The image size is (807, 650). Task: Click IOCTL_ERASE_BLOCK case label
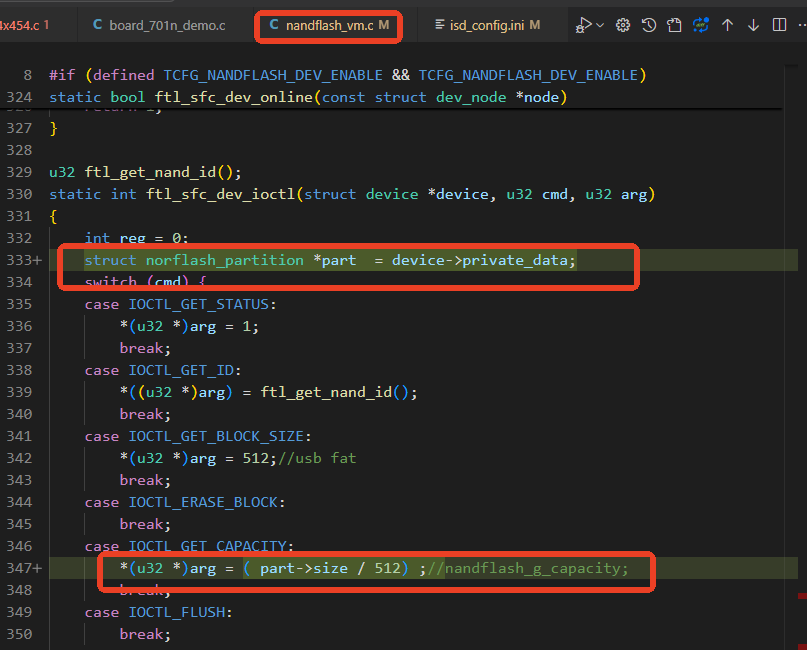click(x=203, y=502)
